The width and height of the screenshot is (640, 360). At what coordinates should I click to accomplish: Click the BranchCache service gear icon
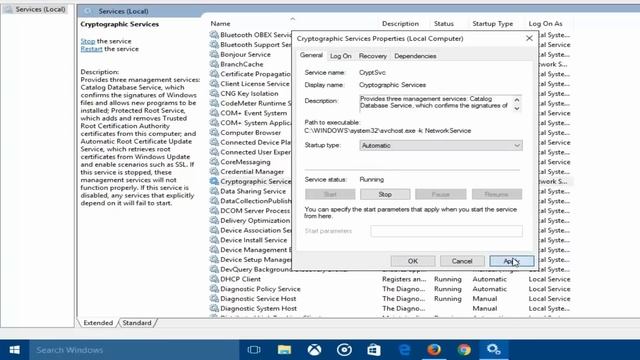click(214, 64)
